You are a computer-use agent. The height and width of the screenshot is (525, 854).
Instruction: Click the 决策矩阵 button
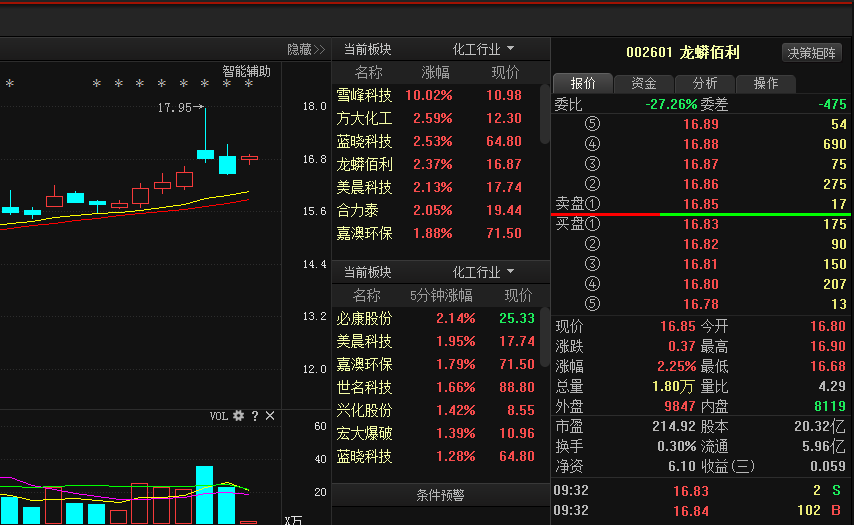(811, 53)
